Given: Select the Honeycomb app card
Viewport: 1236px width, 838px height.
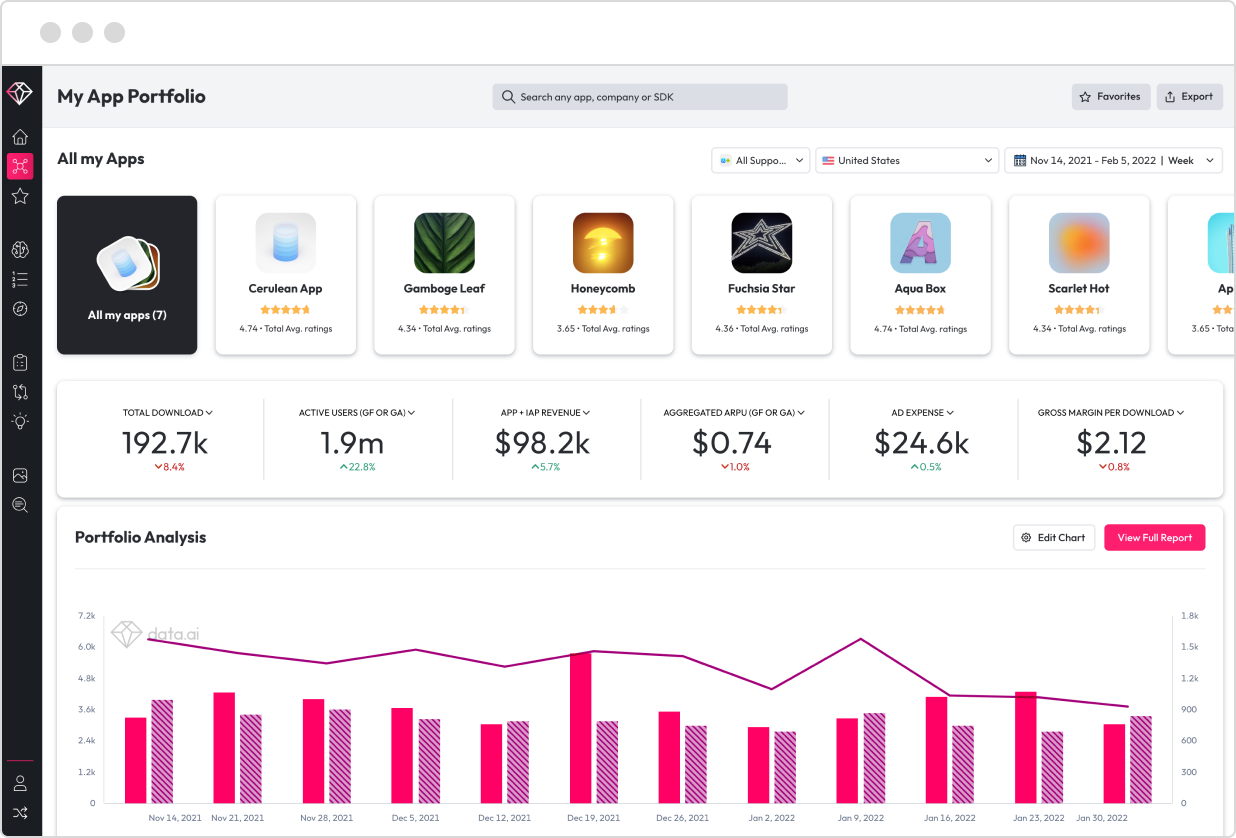Looking at the screenshot, I should tap(603, 274).
